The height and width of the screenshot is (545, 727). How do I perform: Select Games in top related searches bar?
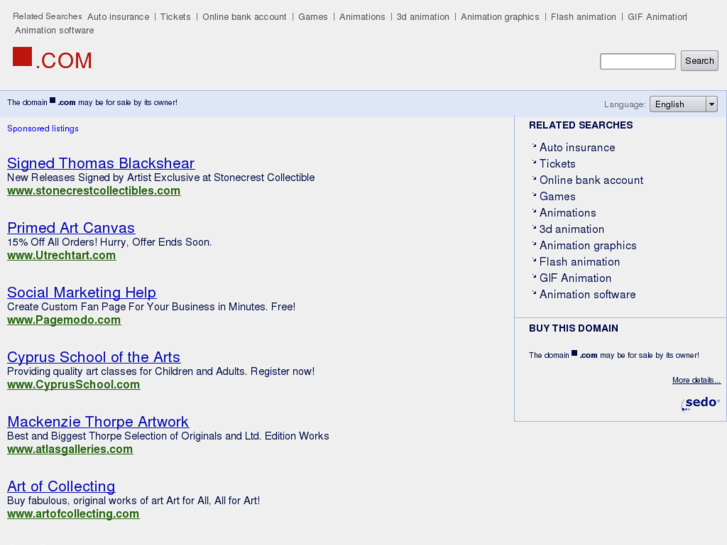pos(313,17)
